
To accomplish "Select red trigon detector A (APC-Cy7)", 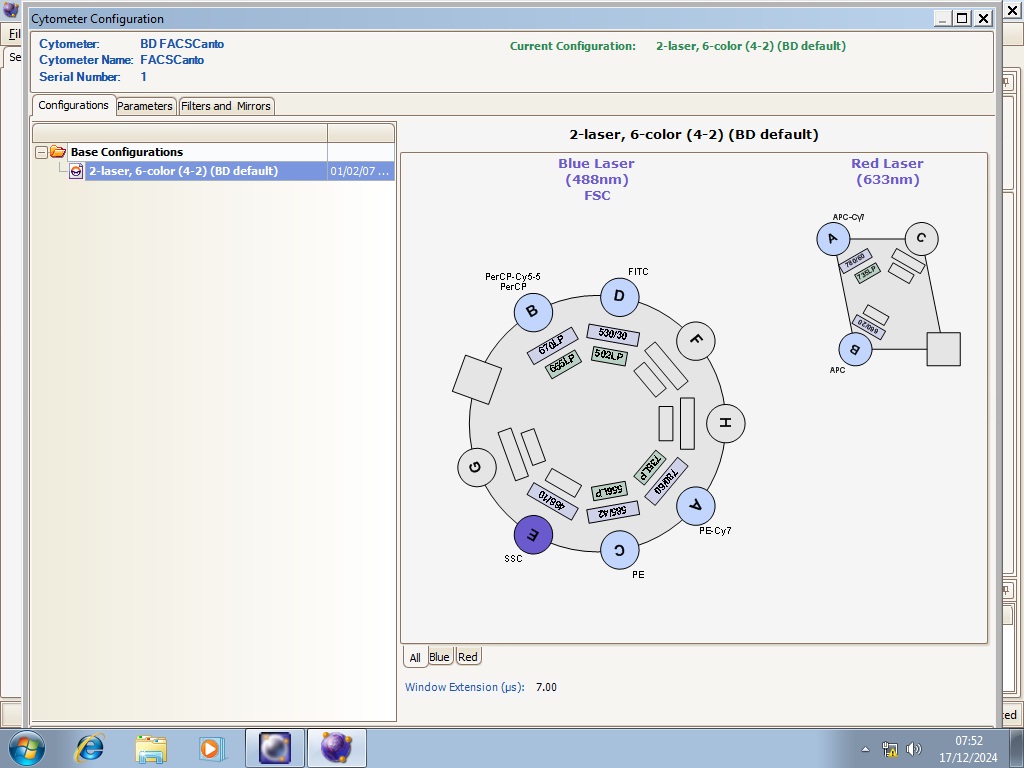I will pos(833,238).
